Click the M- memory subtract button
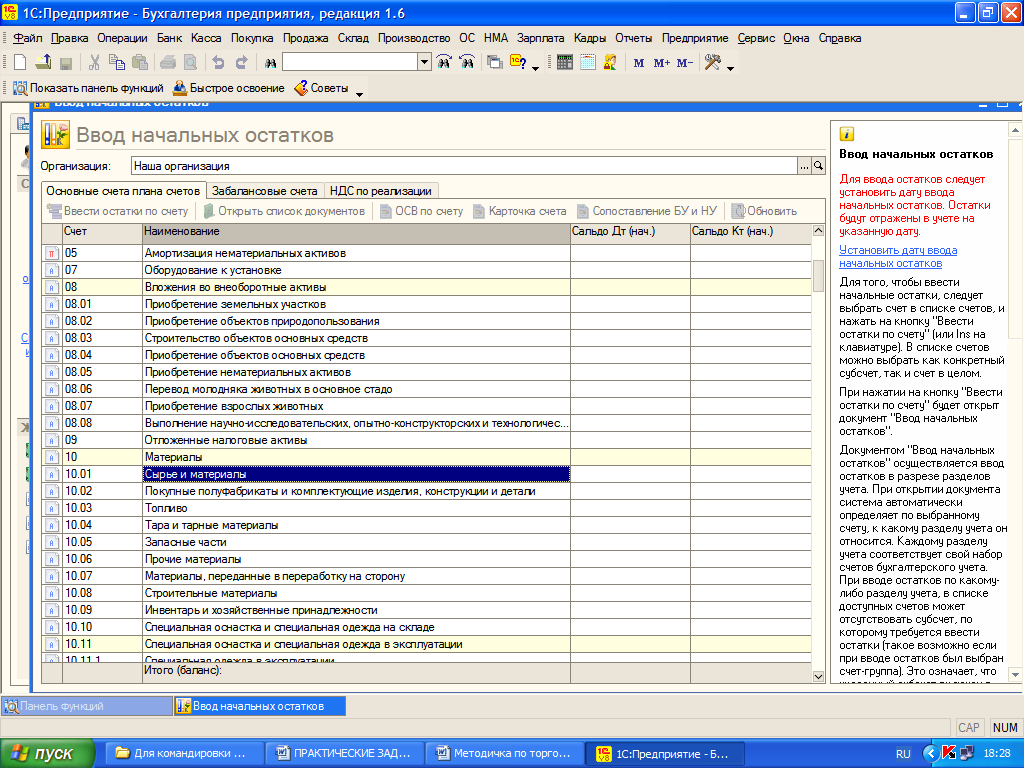 684,63
